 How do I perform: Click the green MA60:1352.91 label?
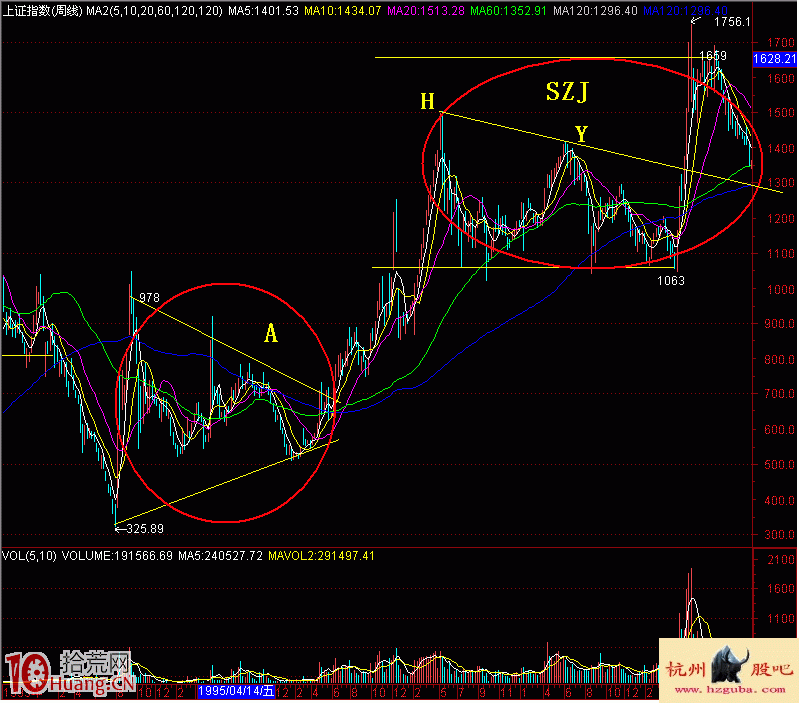(x=509, y=11)
